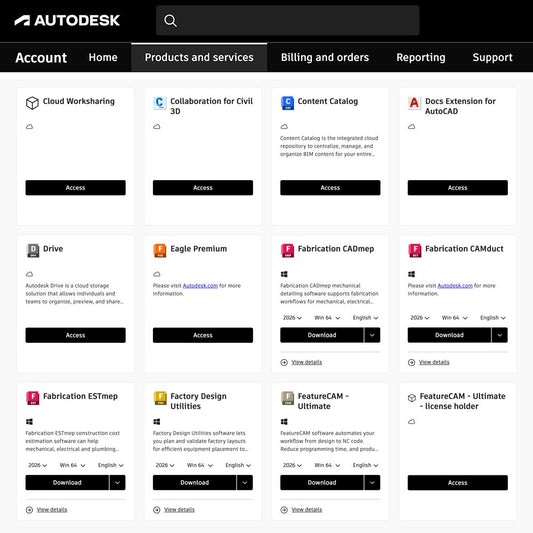Viewport: 533px width, 533px height.
Task: Click Access for Docs Extension for AutoCAD
Action: [x=458, y=188]
